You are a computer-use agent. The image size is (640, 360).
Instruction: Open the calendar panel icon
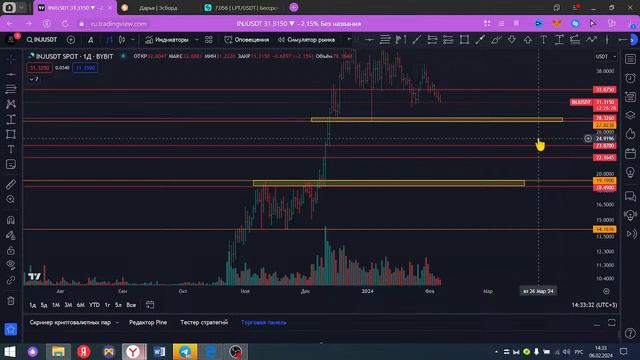click(630, 153)
